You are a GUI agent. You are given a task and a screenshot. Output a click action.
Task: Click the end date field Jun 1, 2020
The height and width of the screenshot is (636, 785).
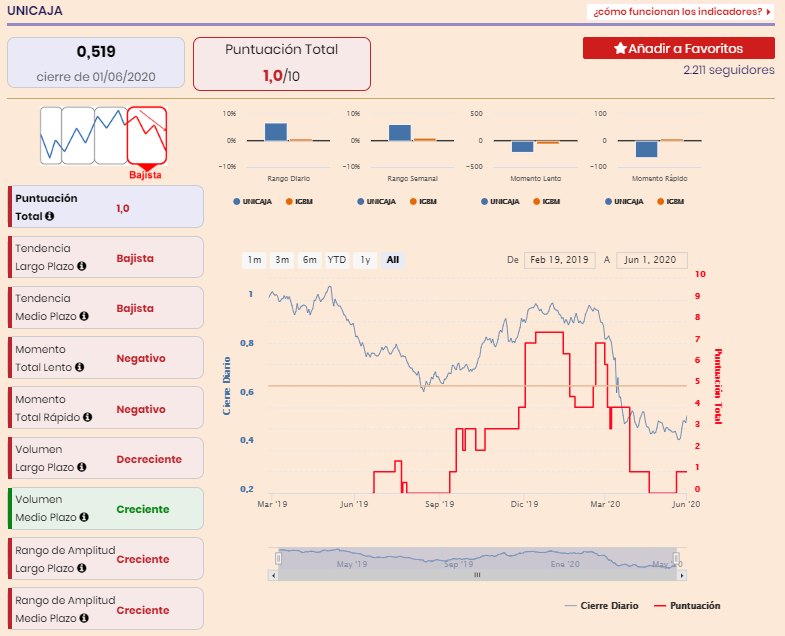coord(652,260)
